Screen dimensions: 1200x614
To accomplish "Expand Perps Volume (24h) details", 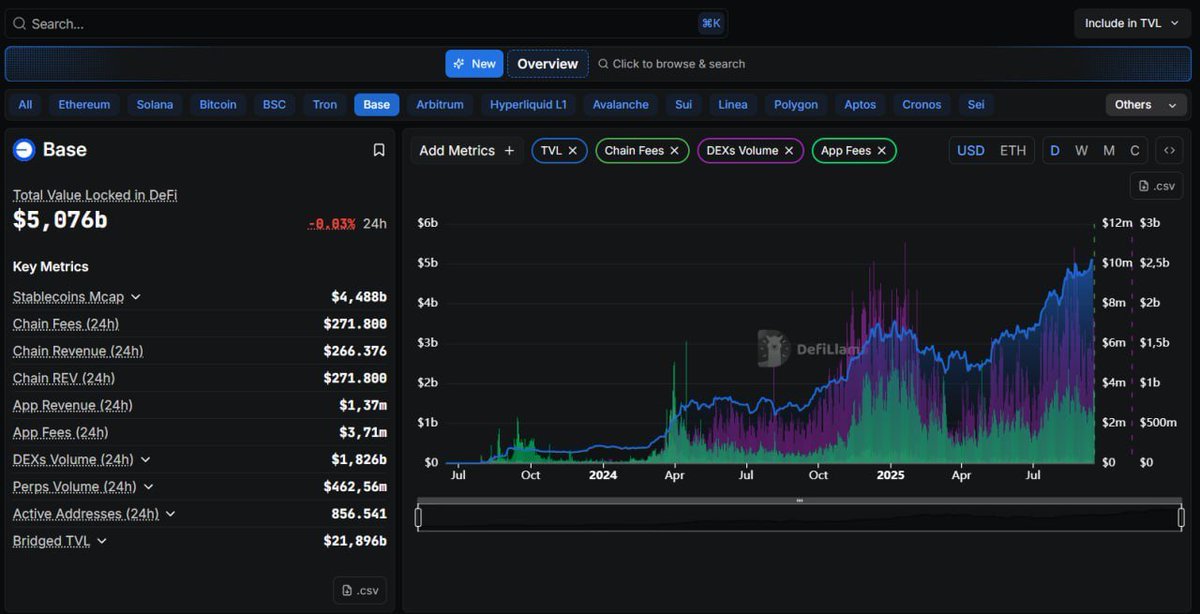I will point(148,487).
